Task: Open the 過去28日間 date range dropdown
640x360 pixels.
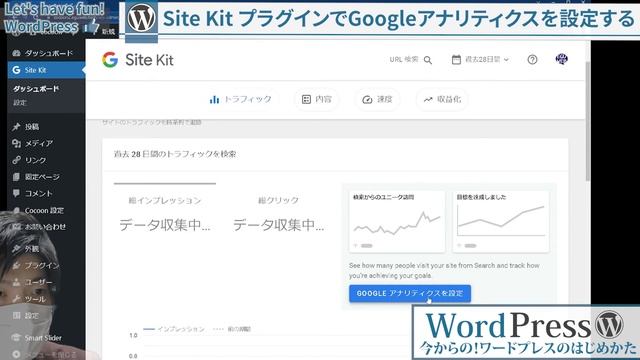Action: [481, 60]
